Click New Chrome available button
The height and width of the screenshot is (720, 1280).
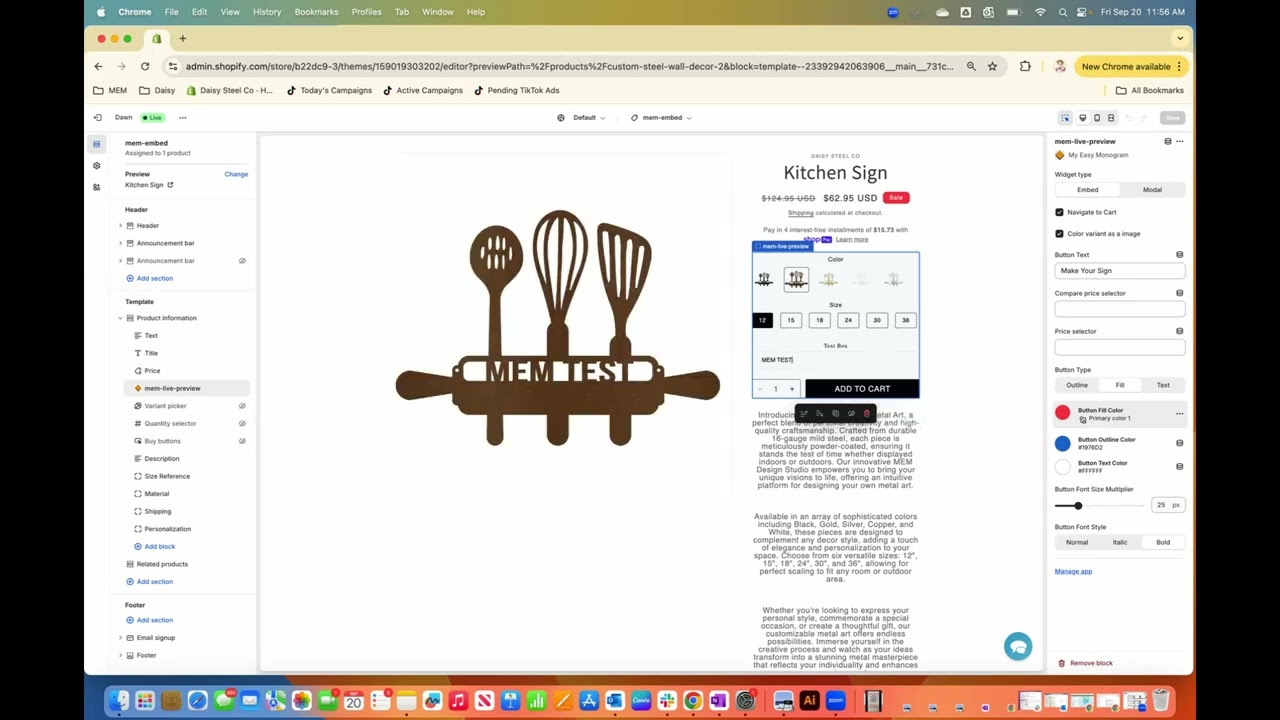pos(1132,66)
